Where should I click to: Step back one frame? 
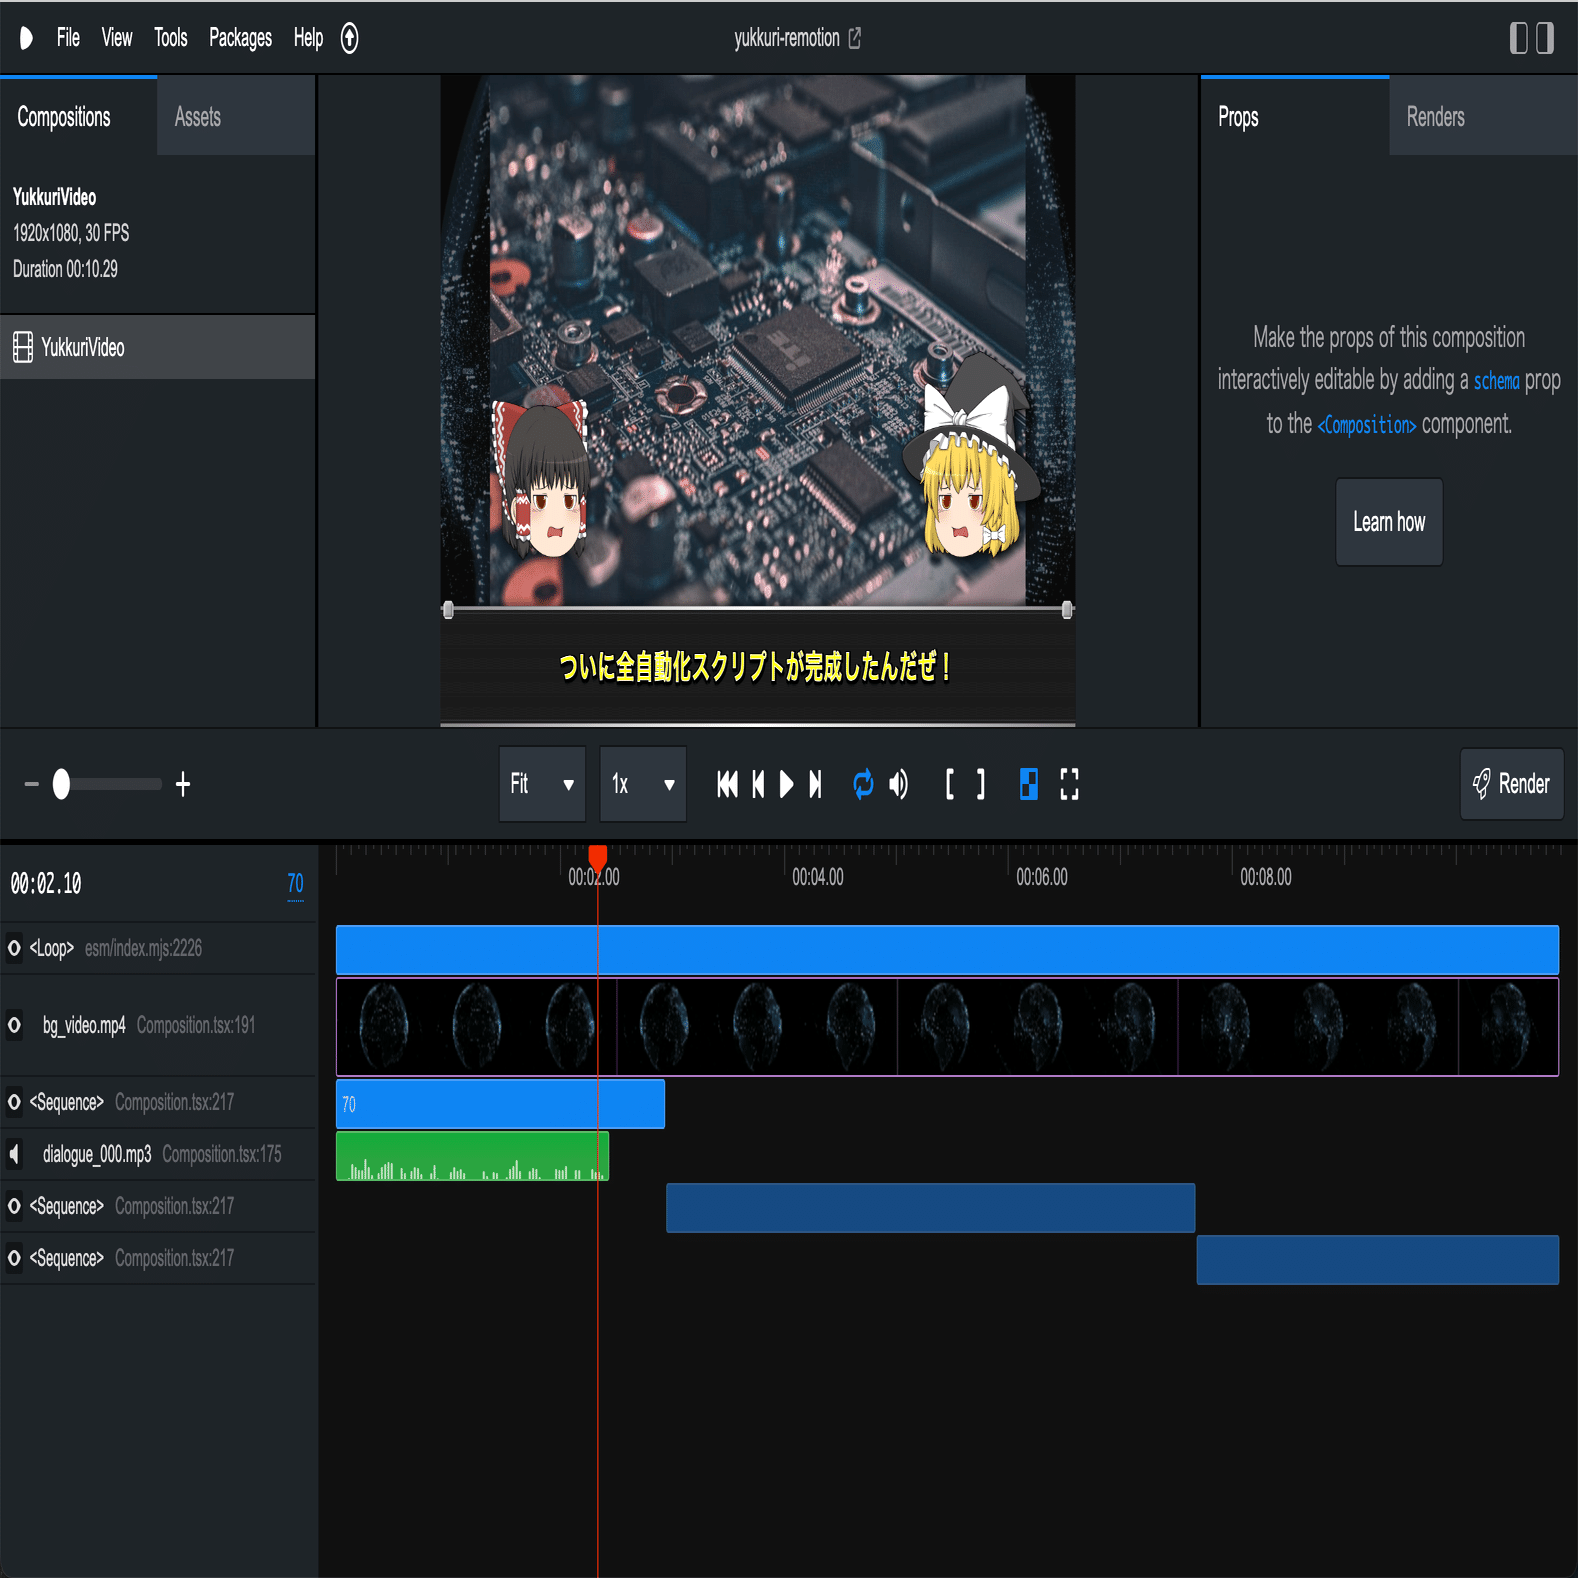[x=758, y=784]
